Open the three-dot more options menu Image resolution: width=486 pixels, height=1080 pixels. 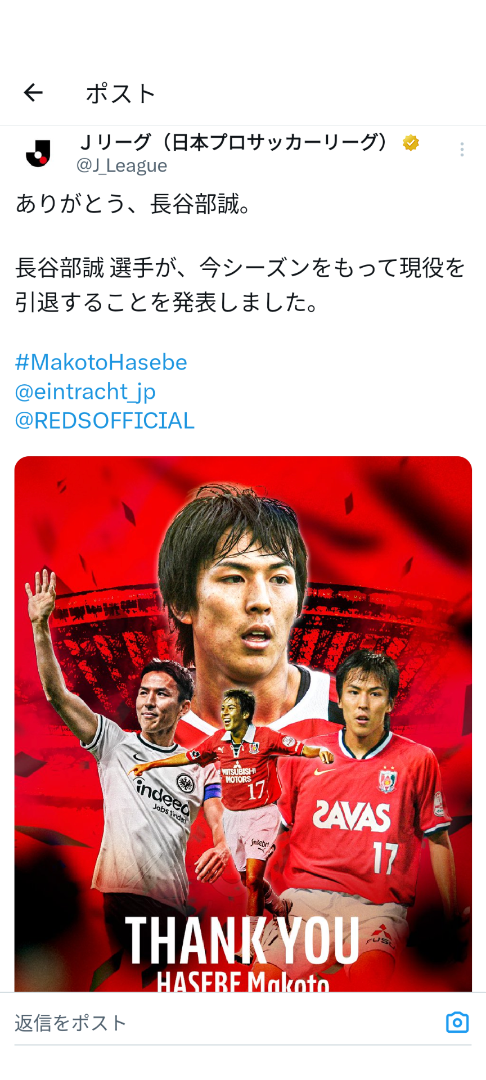click(x=461, y=149)
